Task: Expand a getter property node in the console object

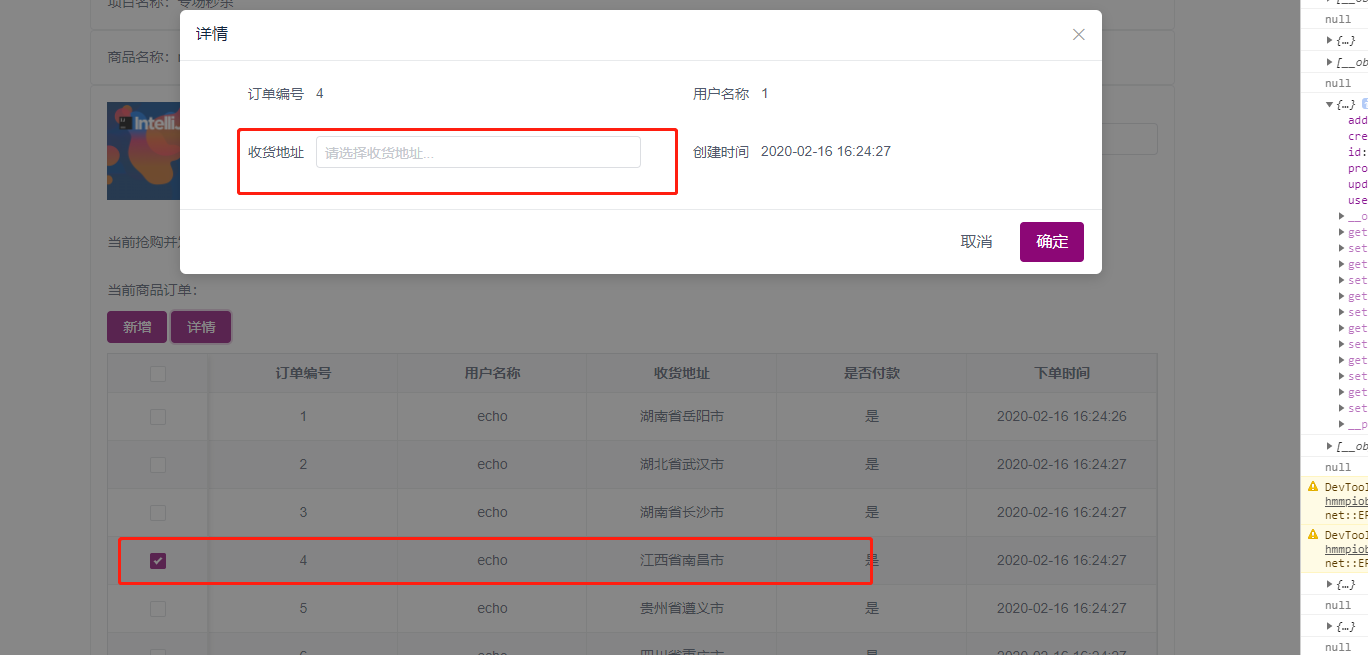Action: coord(1341,232)
